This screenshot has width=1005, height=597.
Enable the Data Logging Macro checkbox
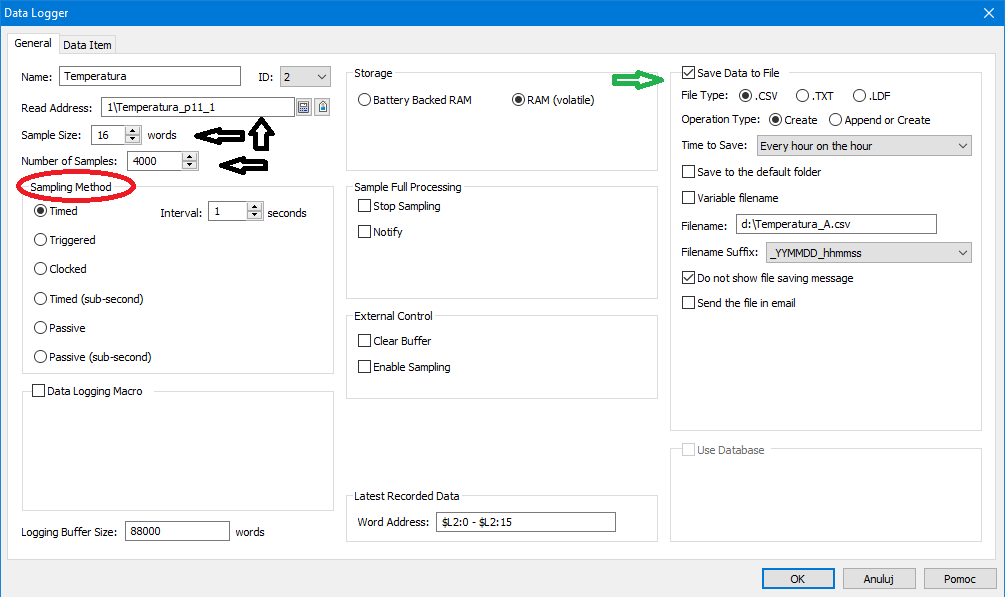[39, 391]
